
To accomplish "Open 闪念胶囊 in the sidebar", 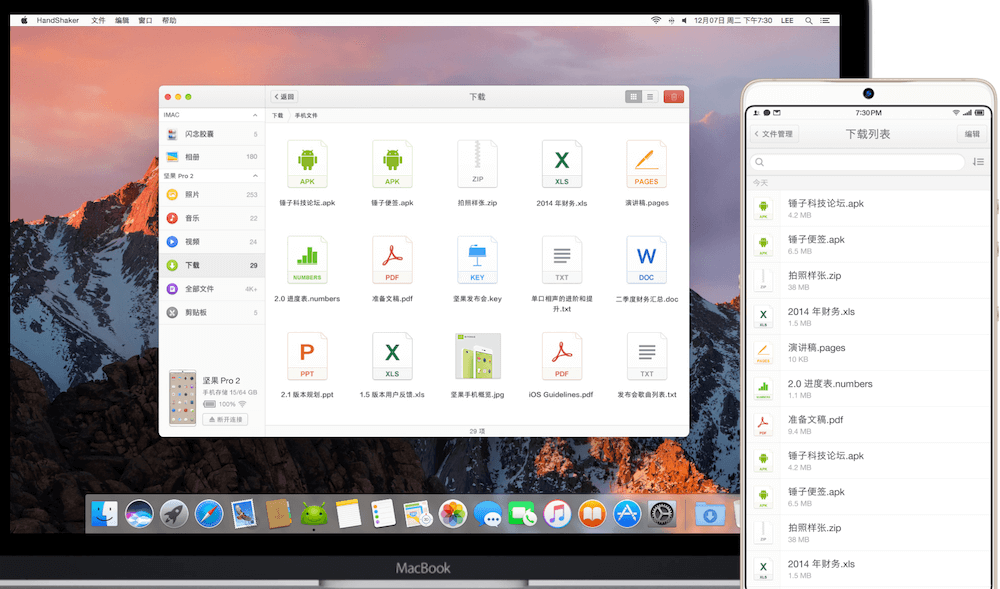I will pos(212,135).
